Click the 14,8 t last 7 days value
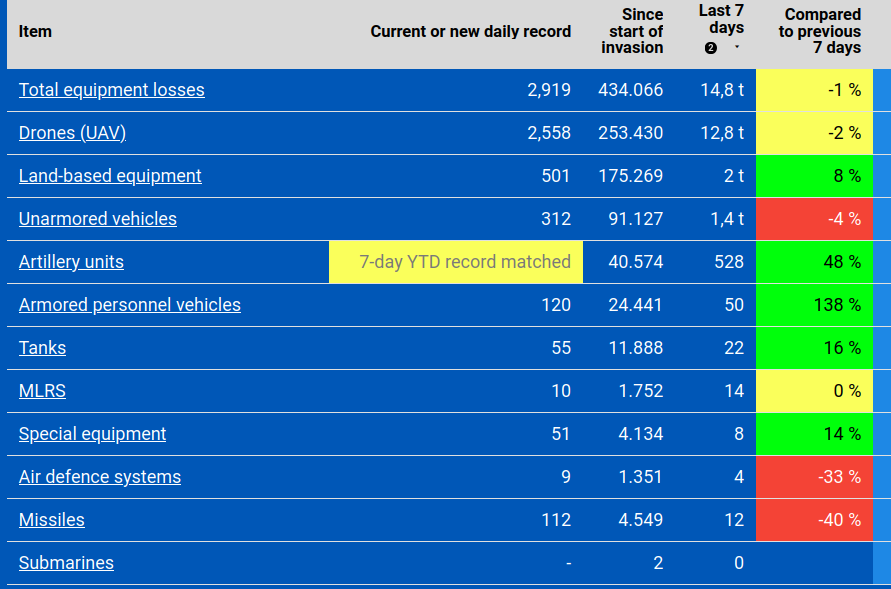 pyautogui.click(x=722, y=90)
